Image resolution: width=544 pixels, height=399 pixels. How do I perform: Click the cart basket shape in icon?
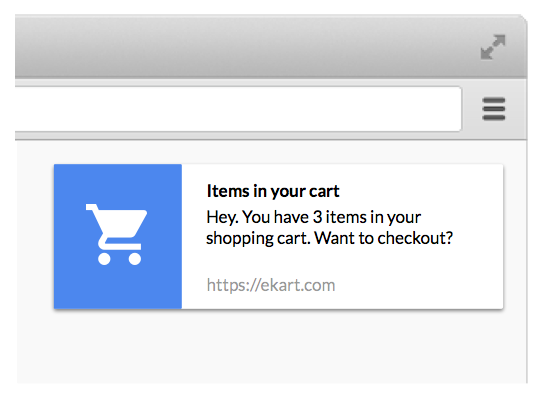[120, 223]
